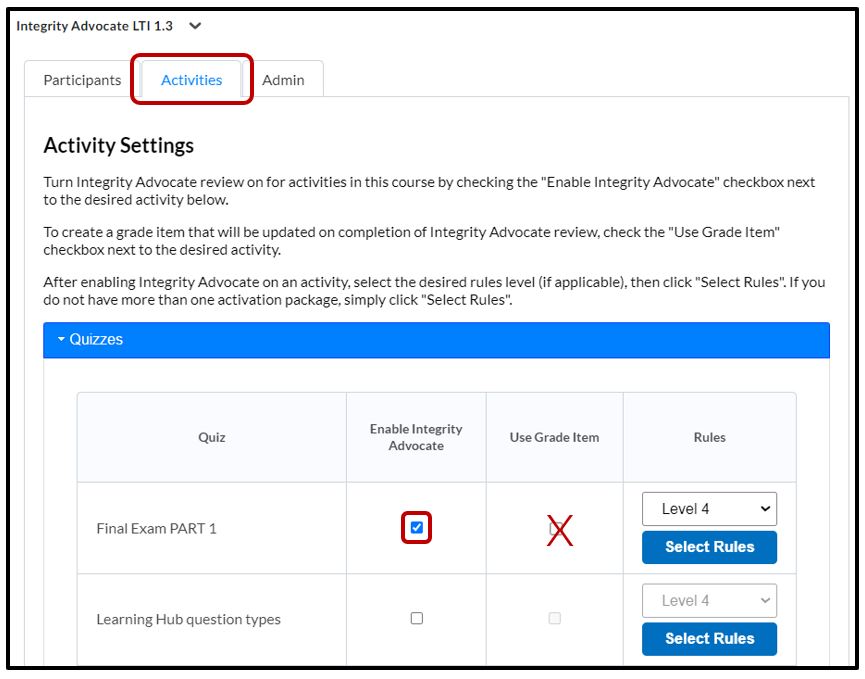Screen dimensions: 865x679
Task: Enable Integrity Advocate for Learning Hub question types
Action: (x=417, y=619)
